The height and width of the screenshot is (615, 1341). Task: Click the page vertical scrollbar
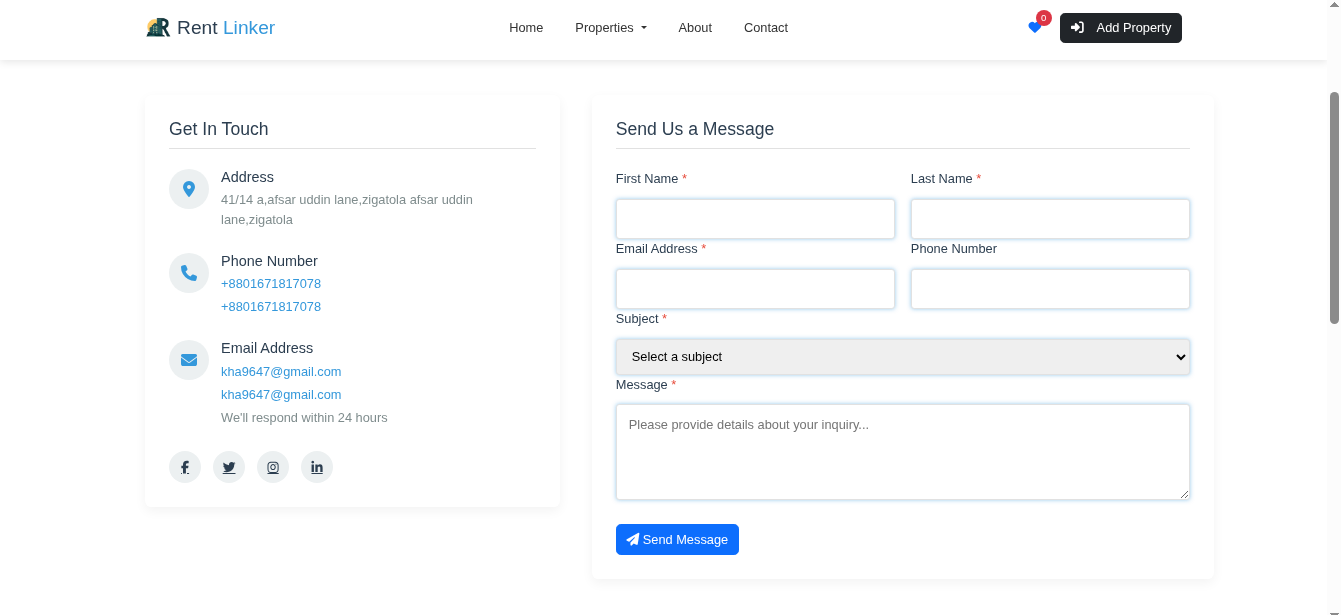(x=1334, y=208)
